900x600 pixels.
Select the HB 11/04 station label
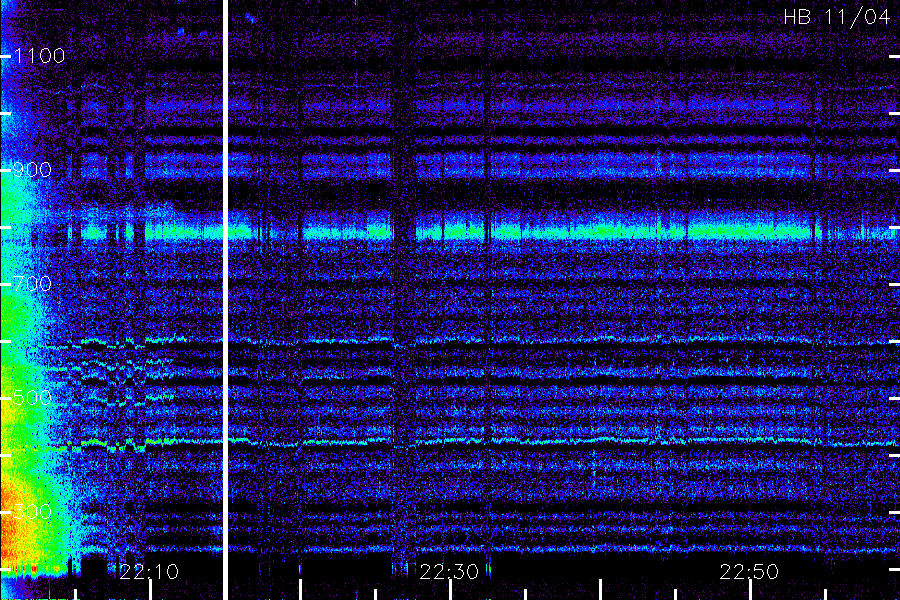tap(836, 17)
